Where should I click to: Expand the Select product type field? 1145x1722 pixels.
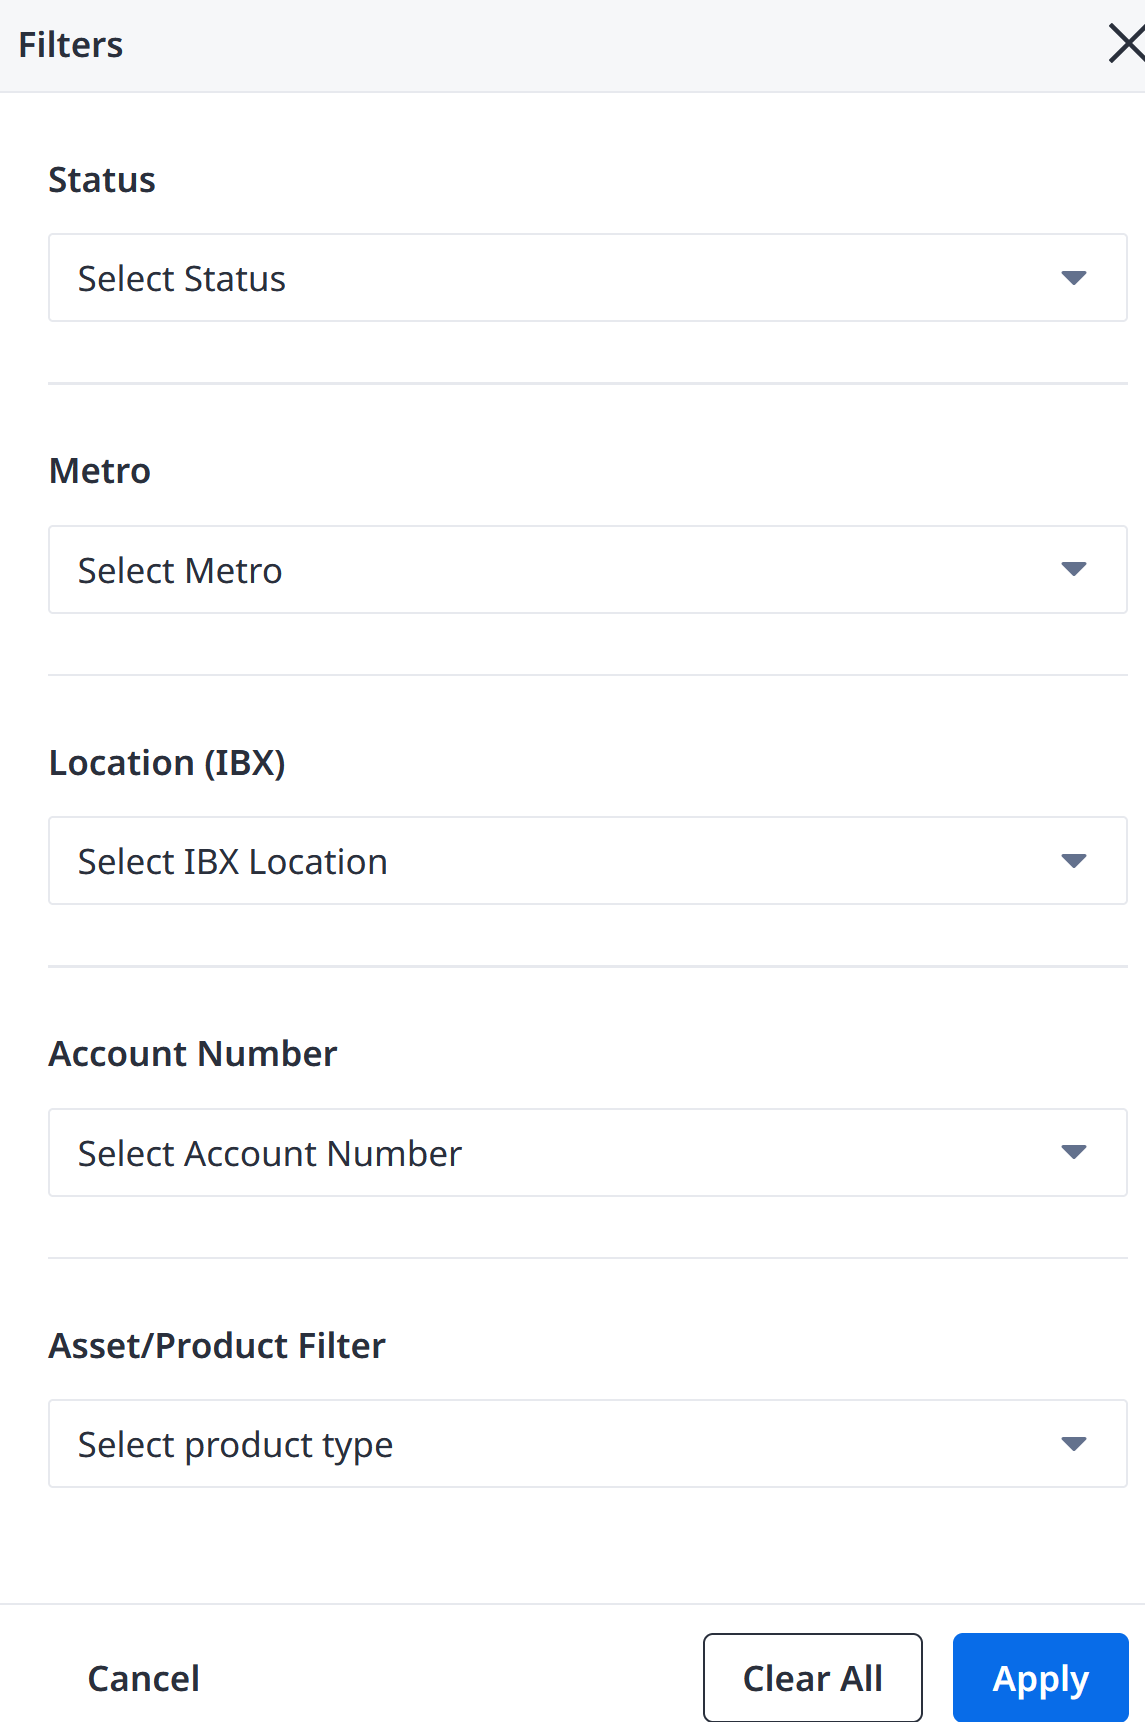coord(588,1444)
